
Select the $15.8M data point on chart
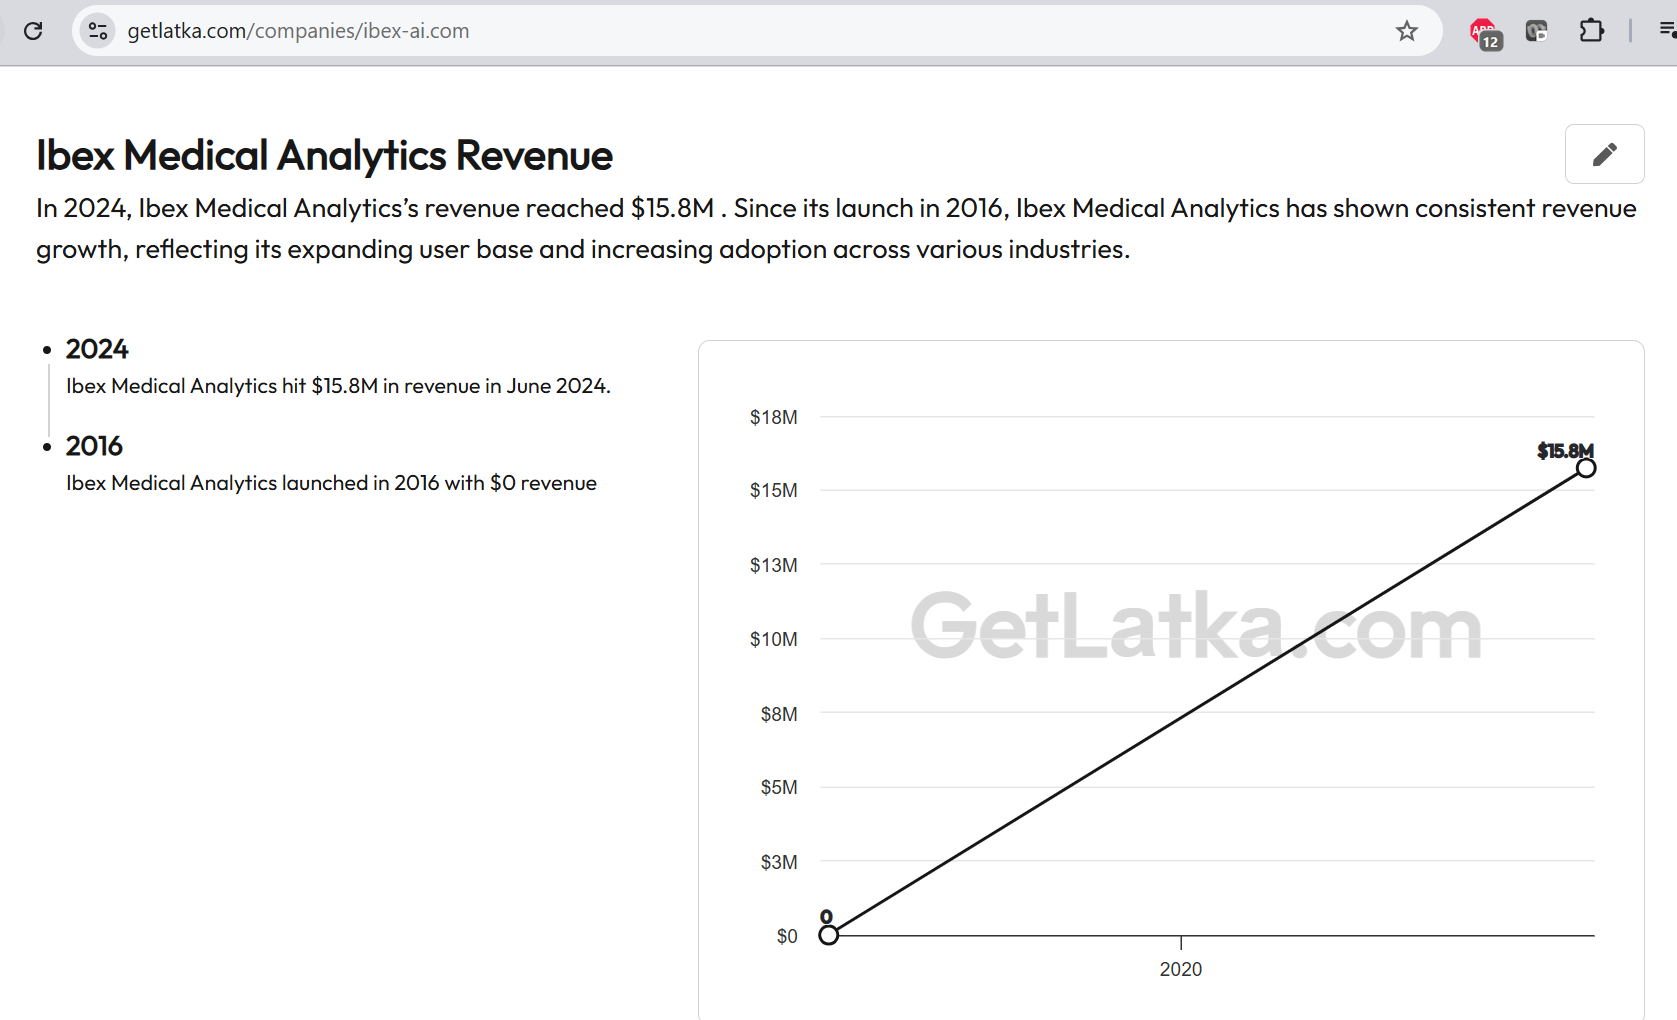pyautogui.click(x=1585, y=468)
